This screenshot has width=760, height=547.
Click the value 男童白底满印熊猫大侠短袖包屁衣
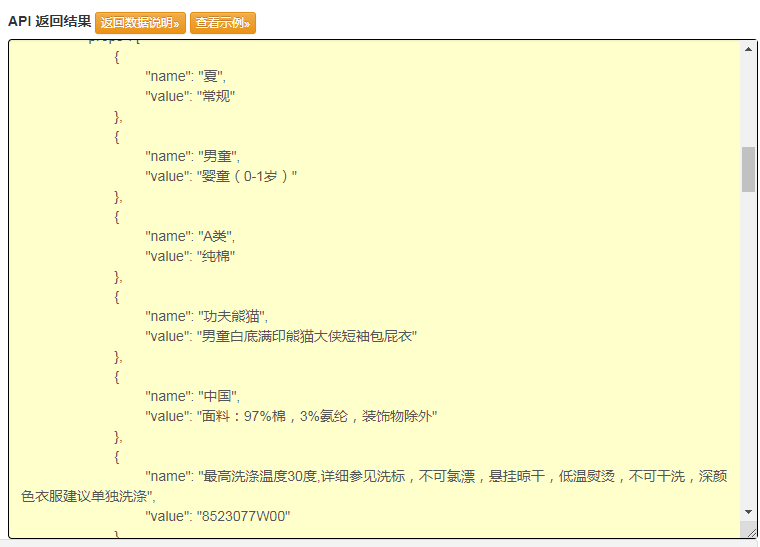coord(306,336)
